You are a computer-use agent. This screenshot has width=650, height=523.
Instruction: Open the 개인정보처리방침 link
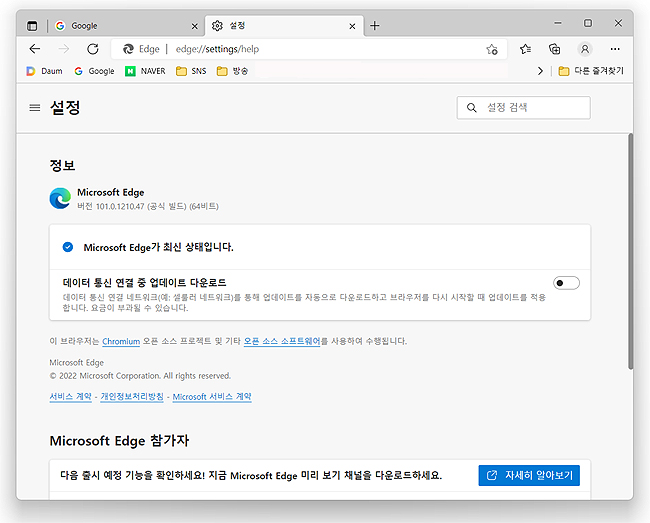coord(132,397)
